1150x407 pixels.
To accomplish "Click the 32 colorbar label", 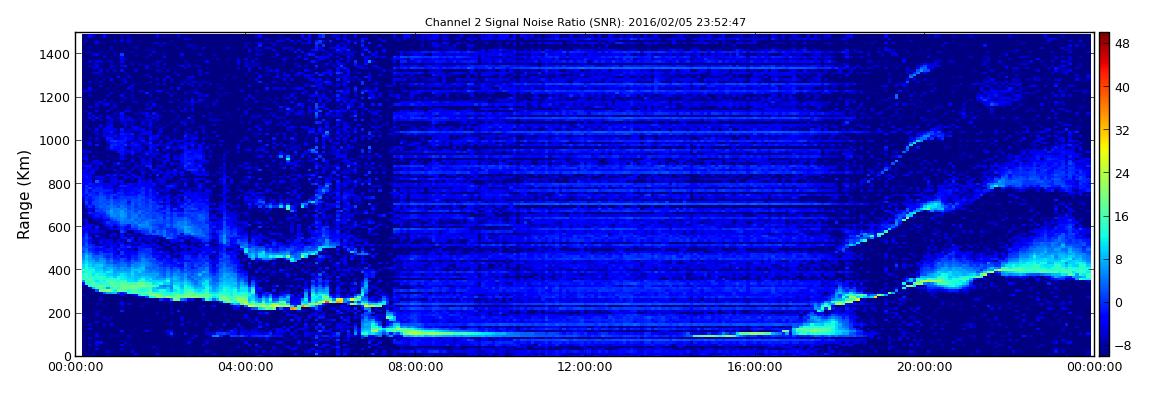I will (1121, 131).
